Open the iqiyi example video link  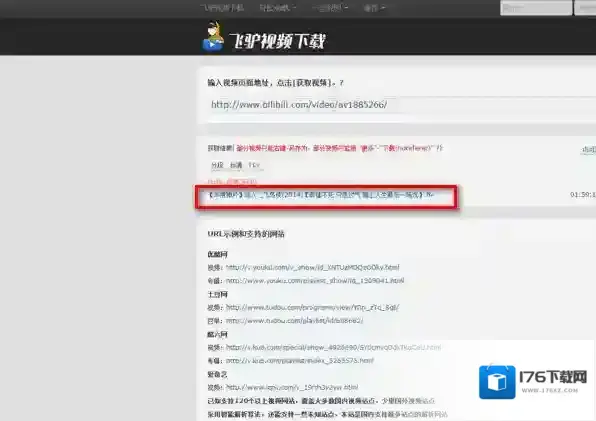coord(292,388)
